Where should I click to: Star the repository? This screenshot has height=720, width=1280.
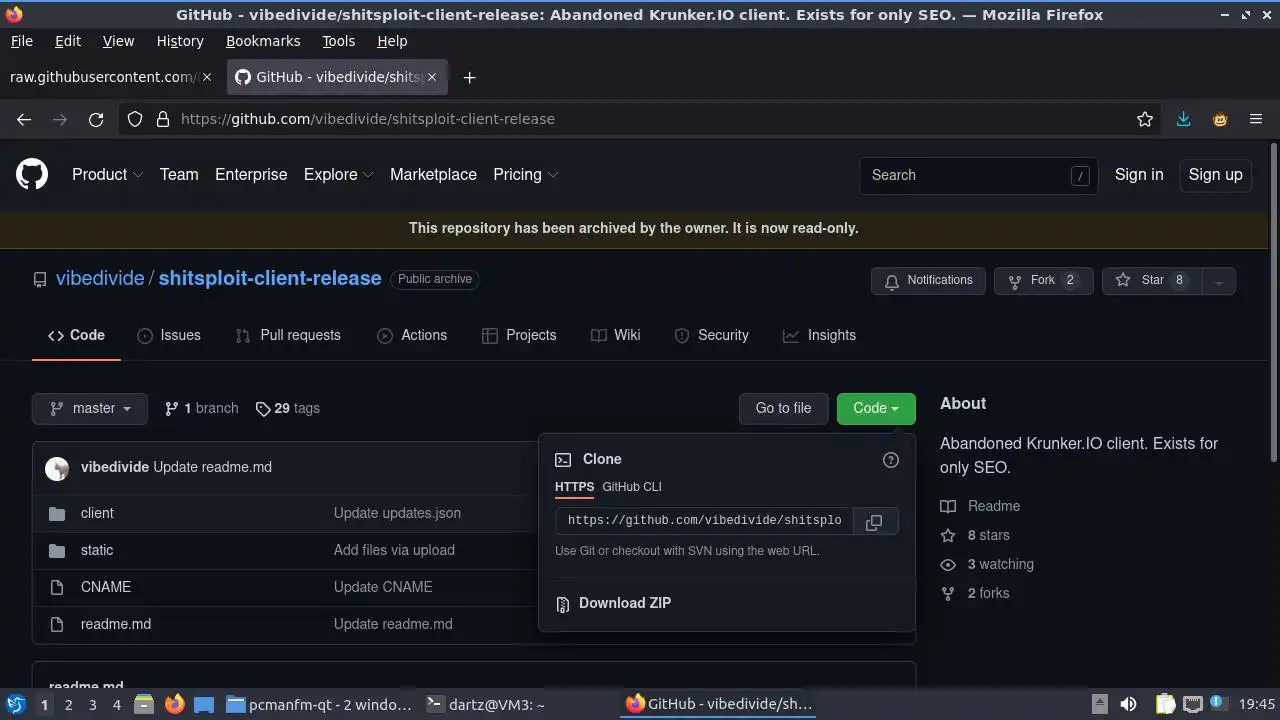tap(1152, 281)
